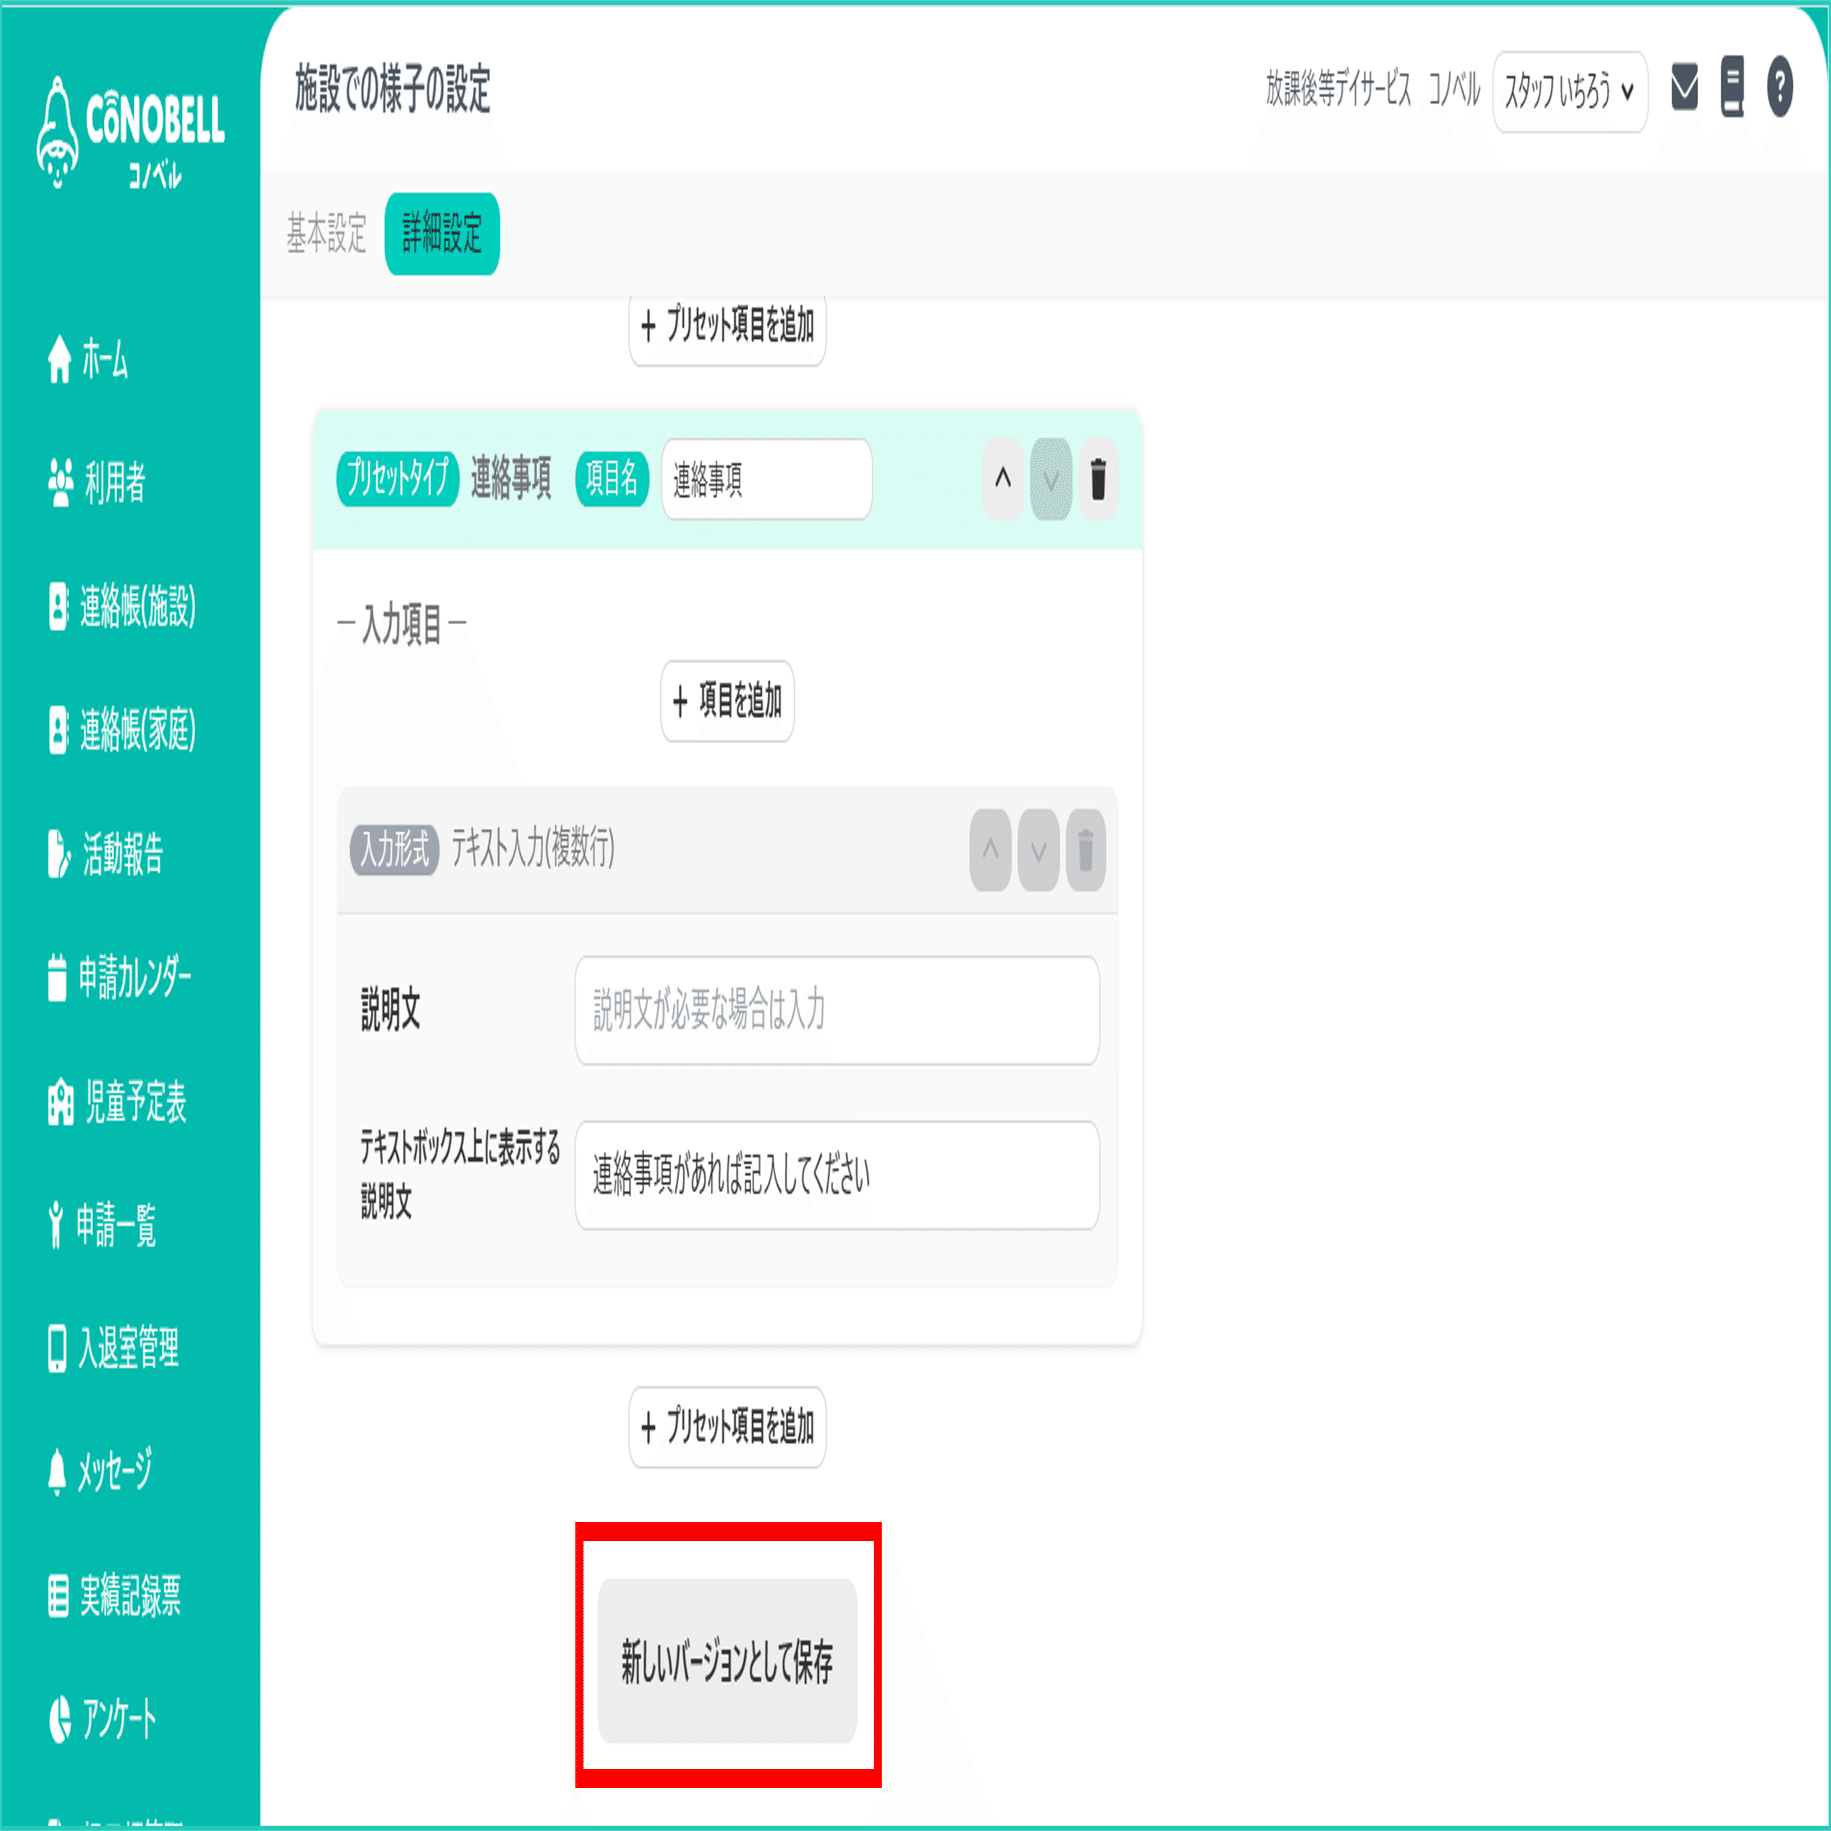Select the 詳細設定 tab
1831x1831 pixels.
[442, 234]
